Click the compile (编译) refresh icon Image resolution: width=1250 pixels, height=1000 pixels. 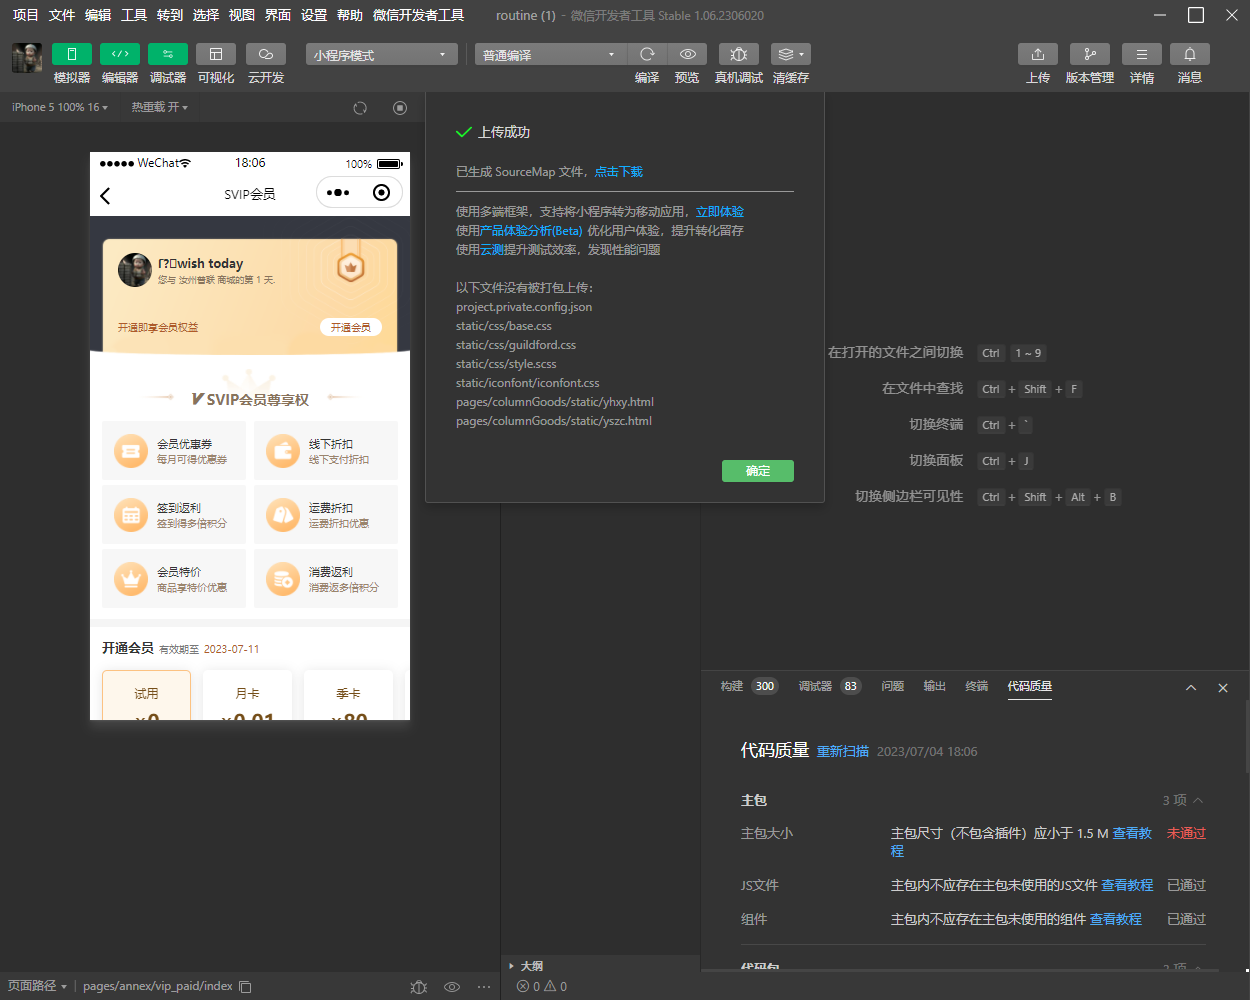pos(647,54)
